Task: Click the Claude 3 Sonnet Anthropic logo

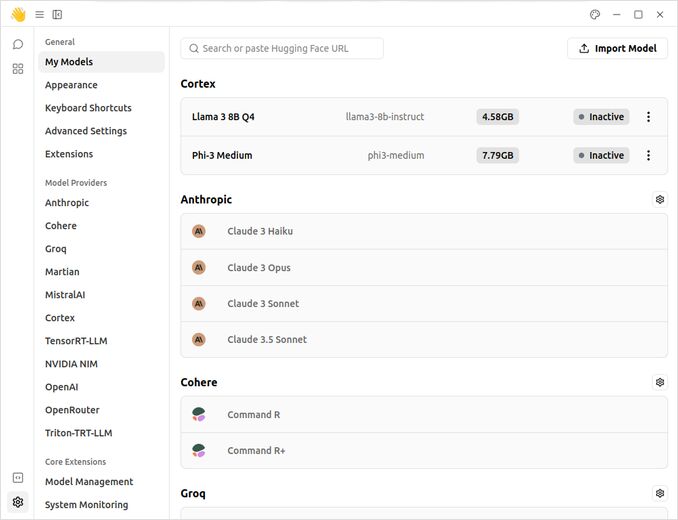Action: coord(199,303)
